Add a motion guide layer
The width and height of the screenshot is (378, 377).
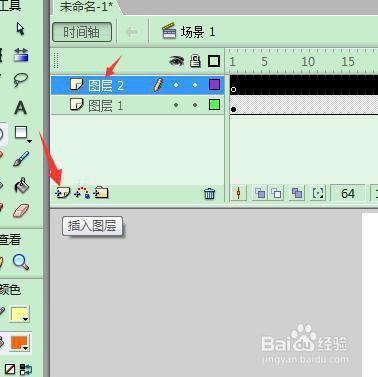tap(82, 193)
